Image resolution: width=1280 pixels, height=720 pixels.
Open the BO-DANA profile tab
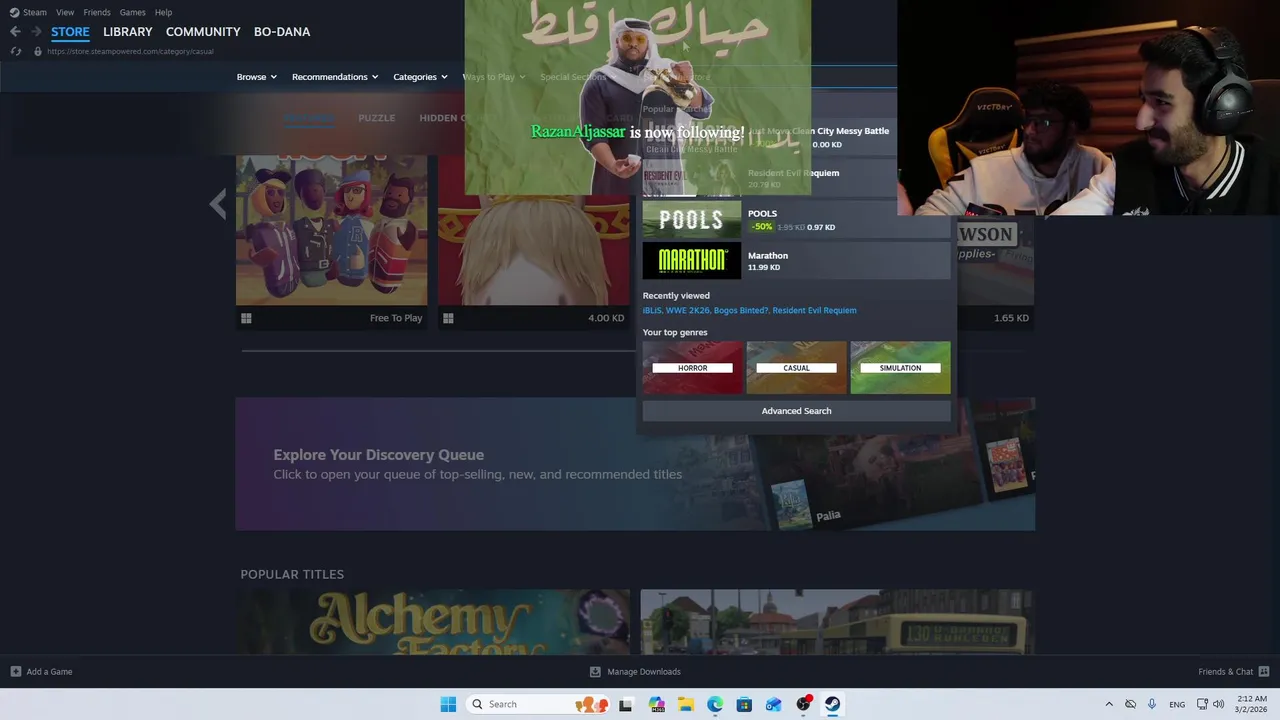click(282, 32)
